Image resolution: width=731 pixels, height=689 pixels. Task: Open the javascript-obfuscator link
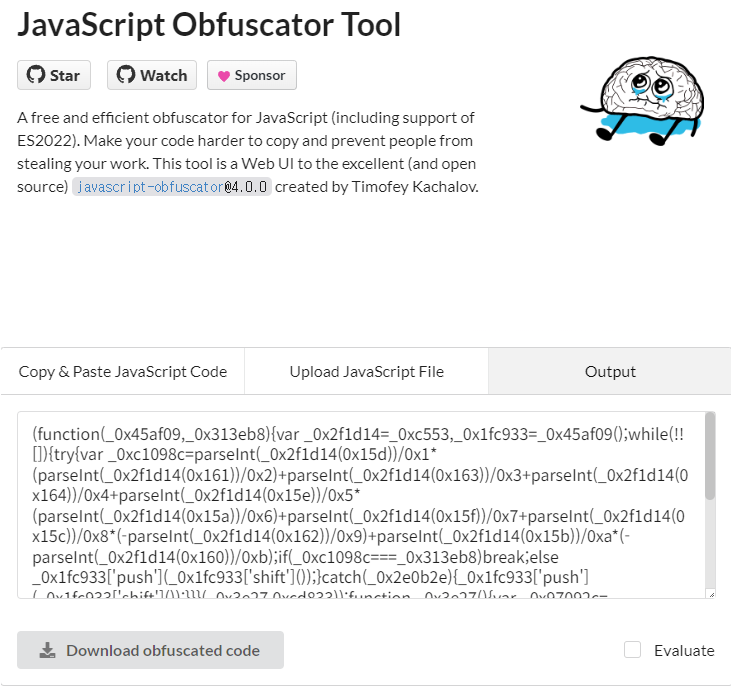pyautogui.click(x=151, y=187)
